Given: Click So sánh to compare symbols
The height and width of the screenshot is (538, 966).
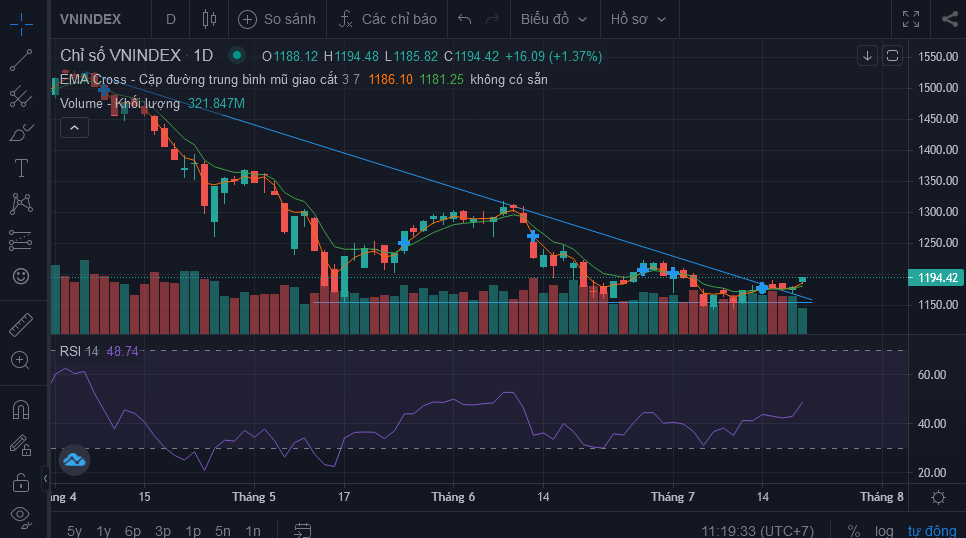Looking at the screenshot, I should pos(277,19).
